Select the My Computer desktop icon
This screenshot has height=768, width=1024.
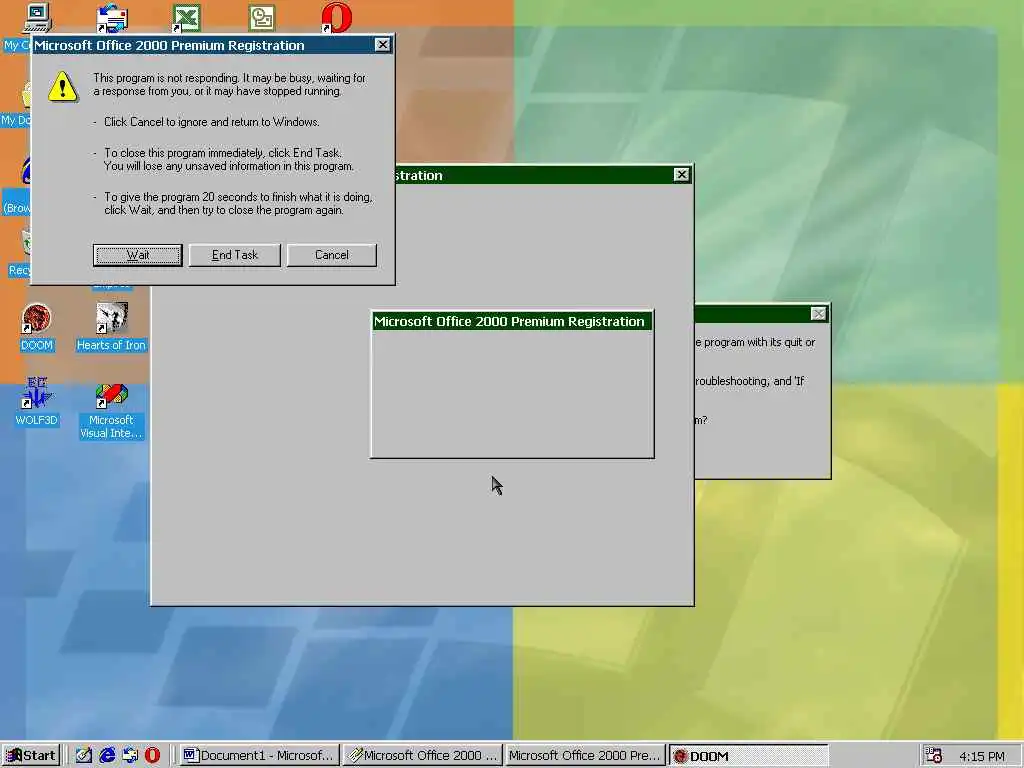pyautogui.click(x=37, y=18)
